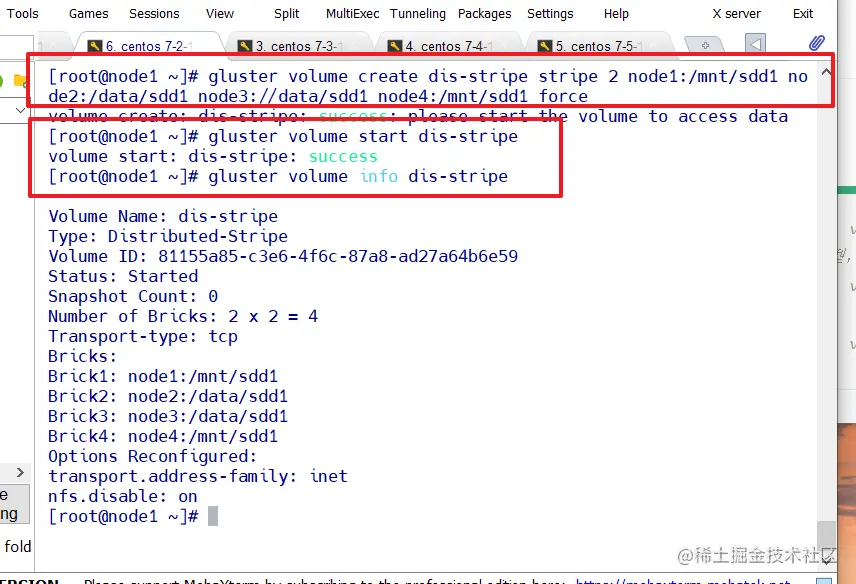Click the 'Type: Distributed-Stripe' line
Viewport: 856px width, 584px height.
coord(168,236)
